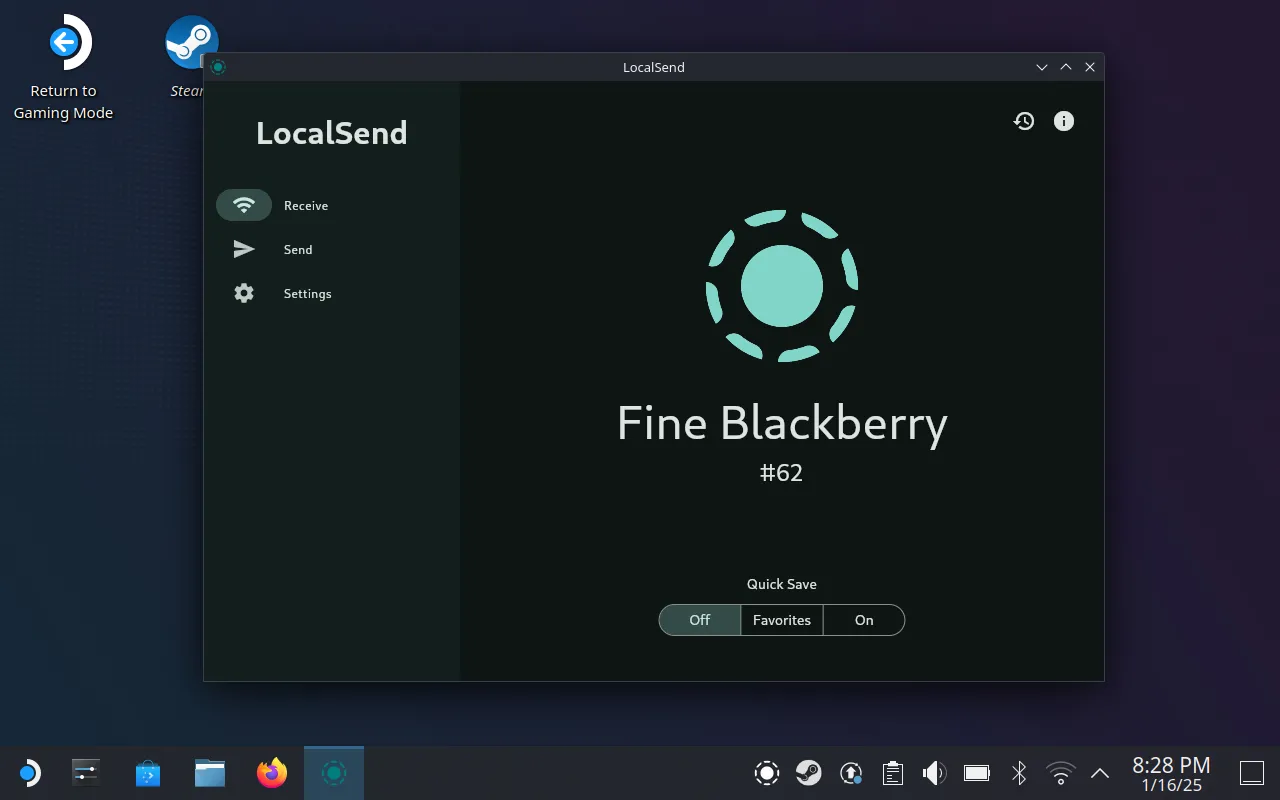1280x800 pixels.
Task: Click the Fine Blackberry device name
Action: (x=782, y=423)
